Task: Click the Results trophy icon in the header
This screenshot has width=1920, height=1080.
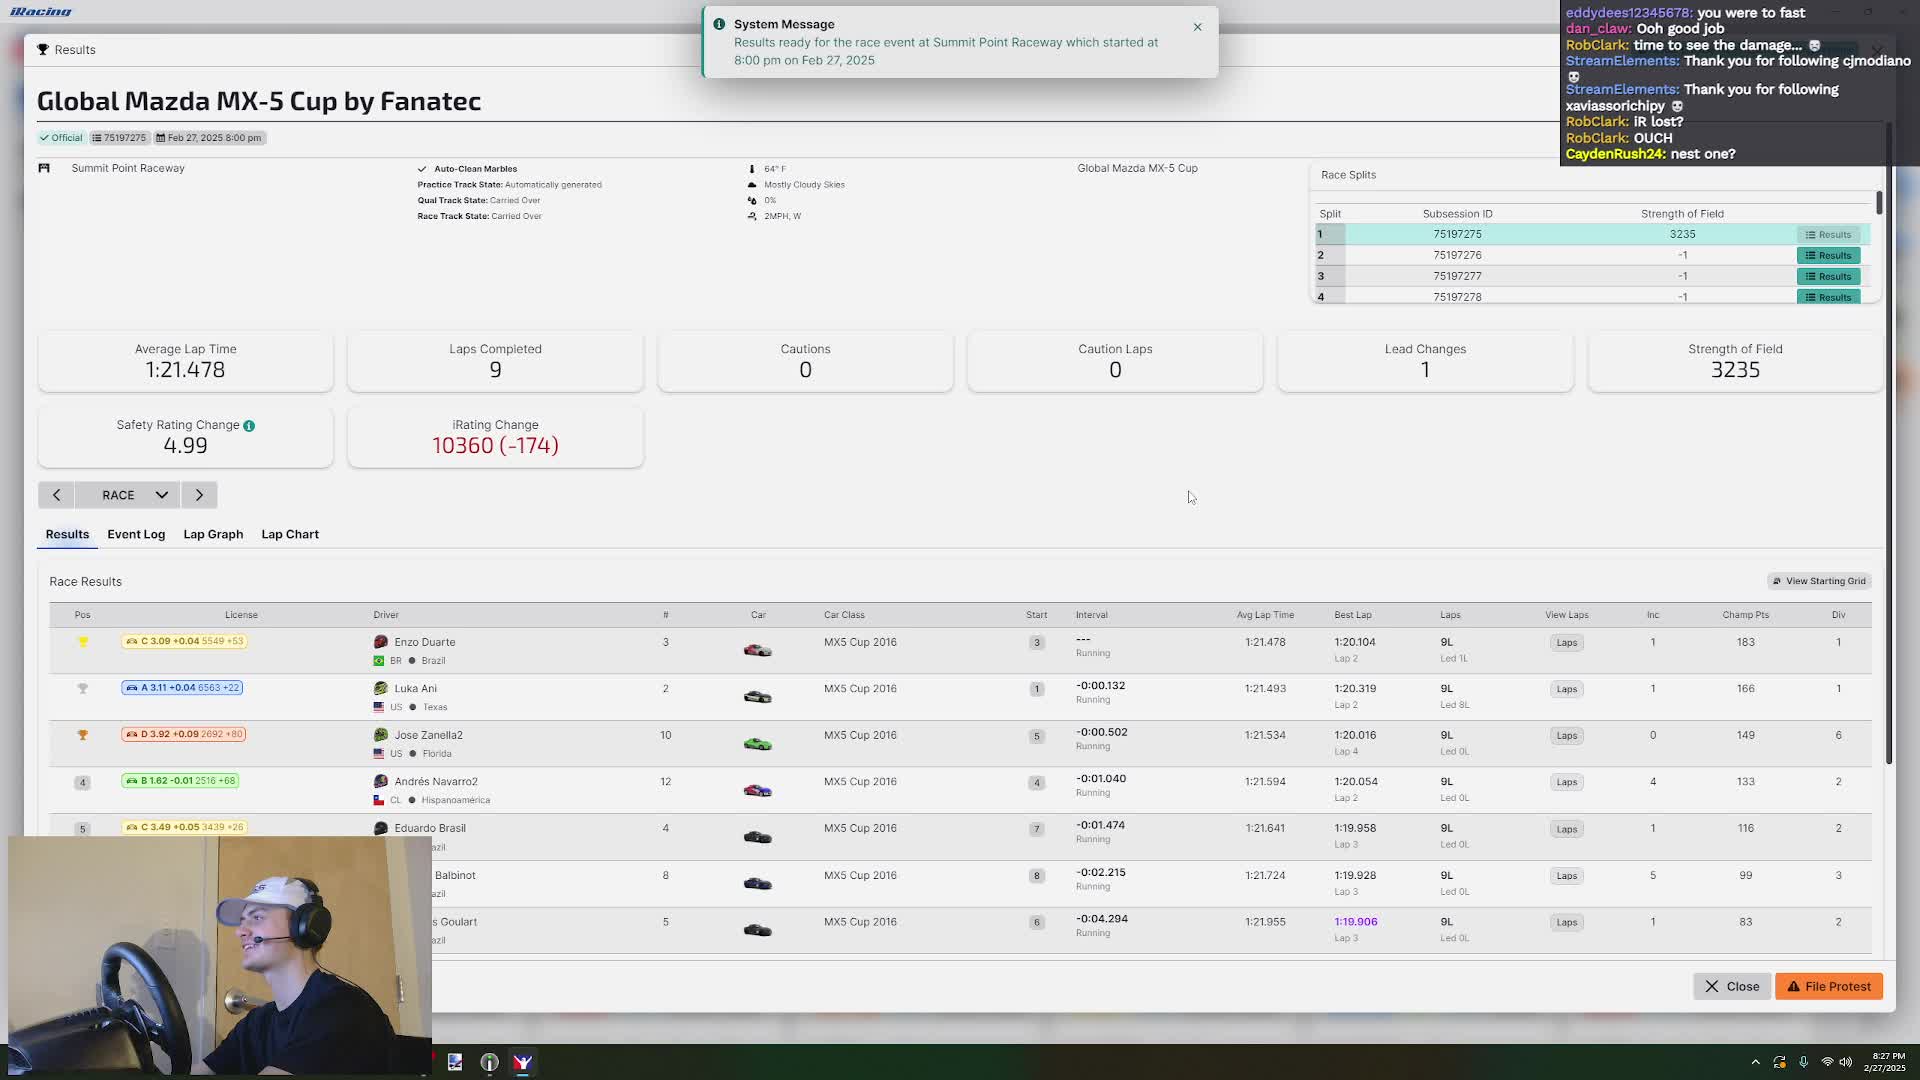Action: pyautogui.click(x=43, y=49)
